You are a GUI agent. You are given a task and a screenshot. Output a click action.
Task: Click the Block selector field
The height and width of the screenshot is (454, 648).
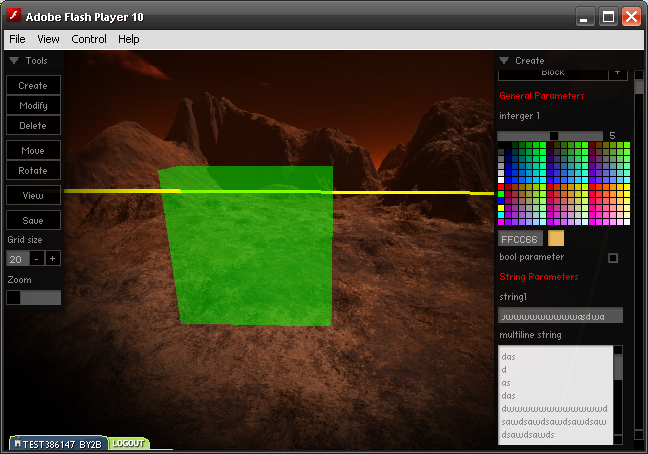pos(553,73)
